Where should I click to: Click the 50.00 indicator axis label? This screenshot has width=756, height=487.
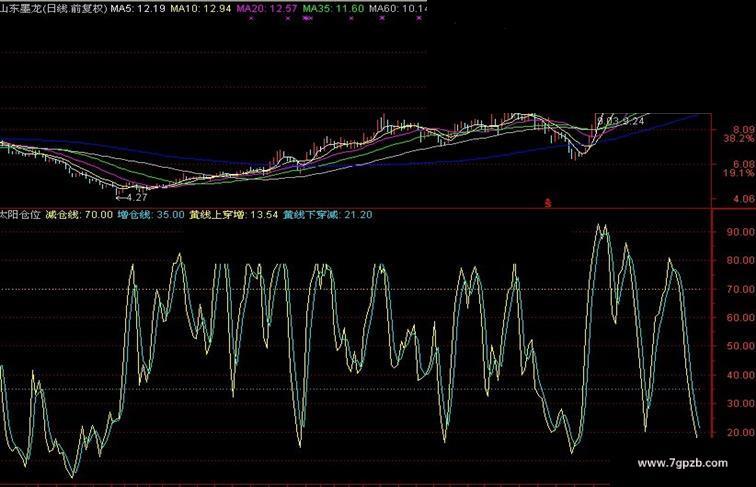(x=741, y=346)
